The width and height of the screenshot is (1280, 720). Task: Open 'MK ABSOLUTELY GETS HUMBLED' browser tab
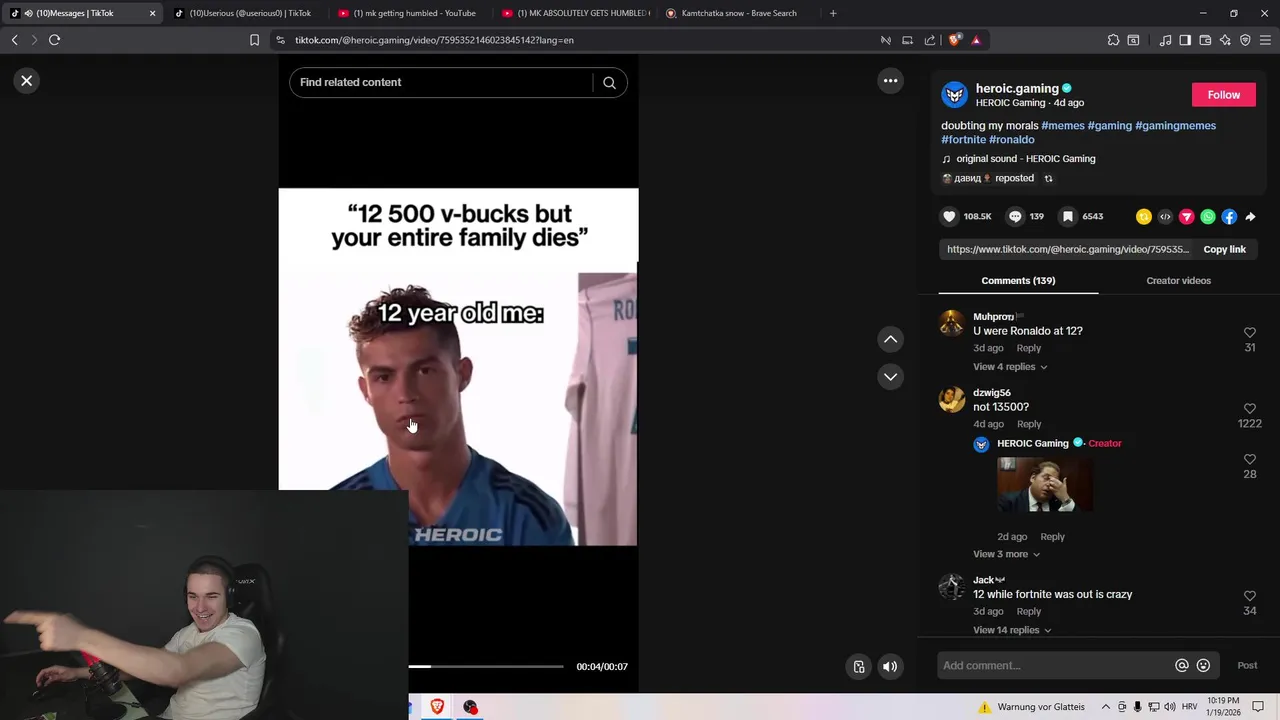pos(575,13)
